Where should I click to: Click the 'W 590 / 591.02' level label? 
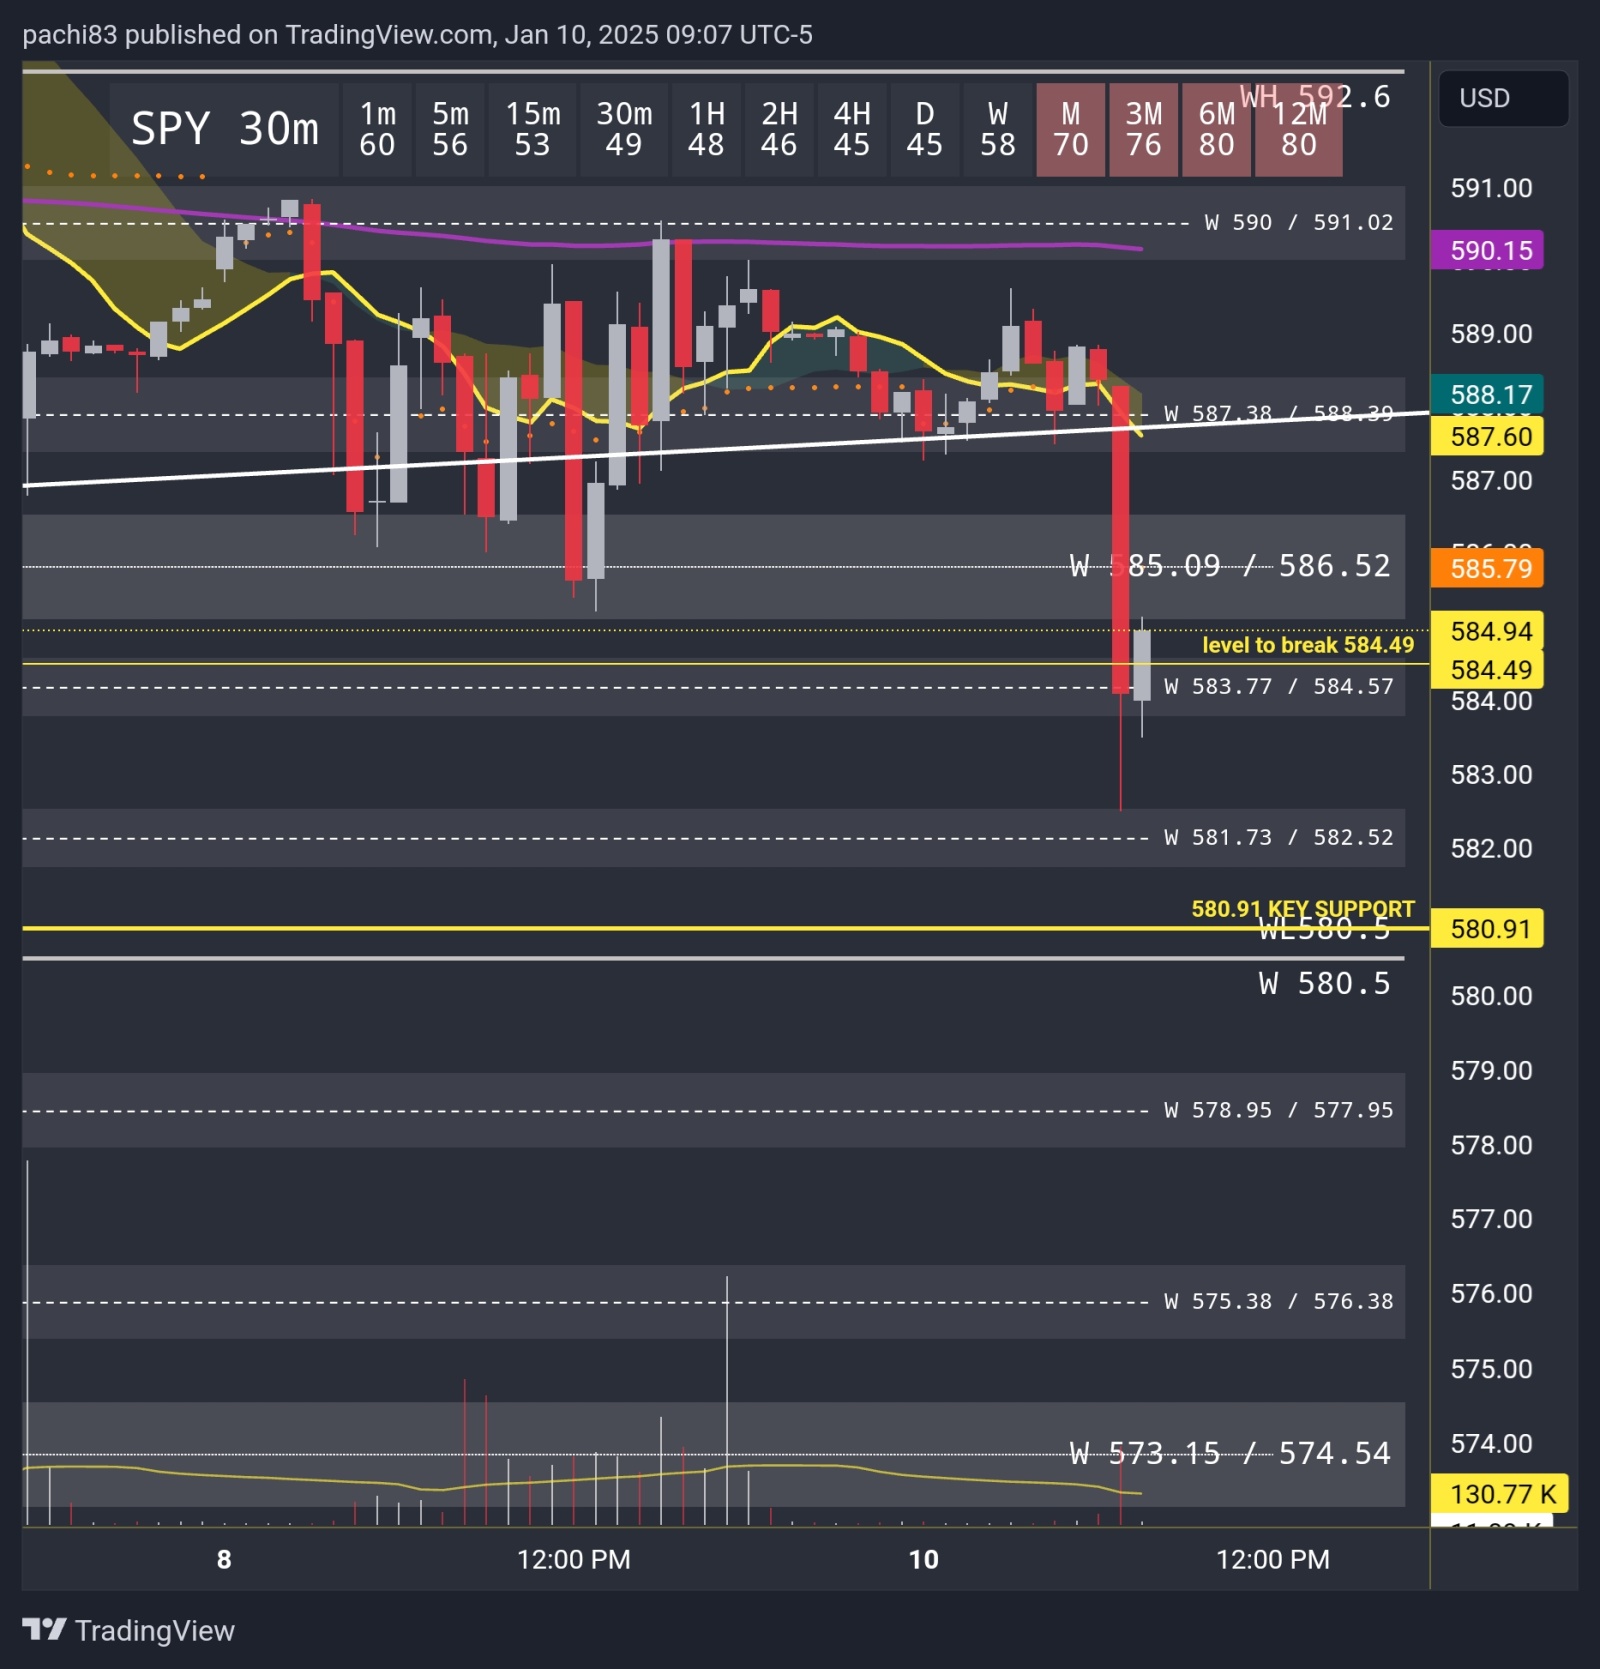[1299, 222]
